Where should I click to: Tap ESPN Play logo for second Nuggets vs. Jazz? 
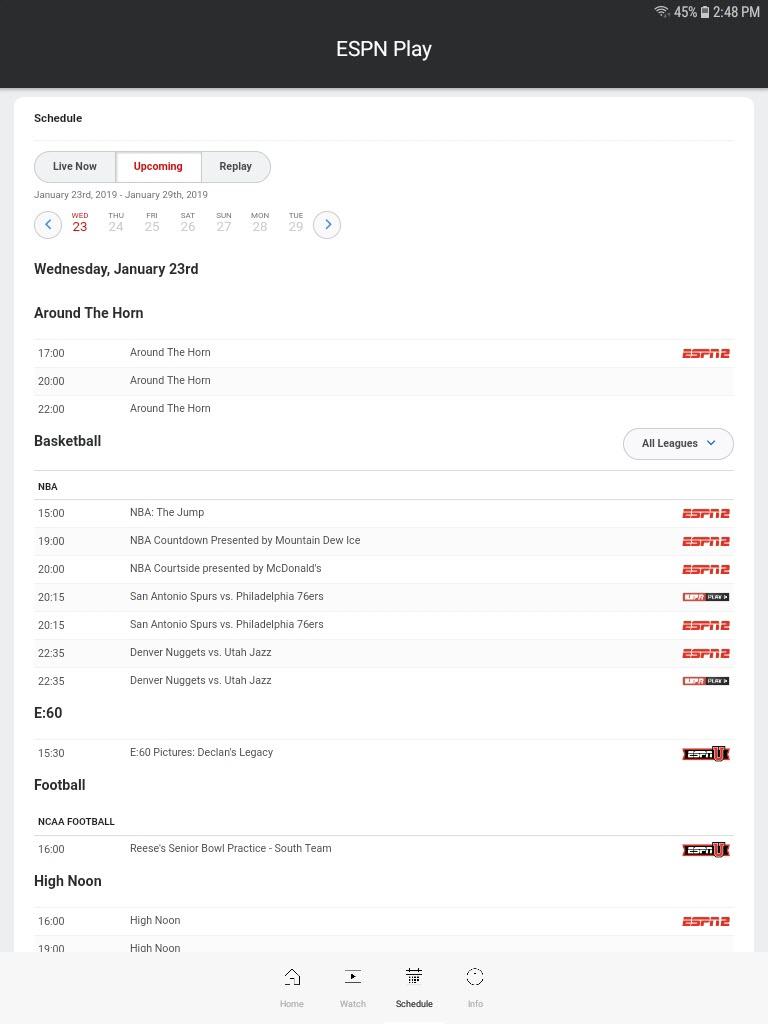[x=705, y=681]
